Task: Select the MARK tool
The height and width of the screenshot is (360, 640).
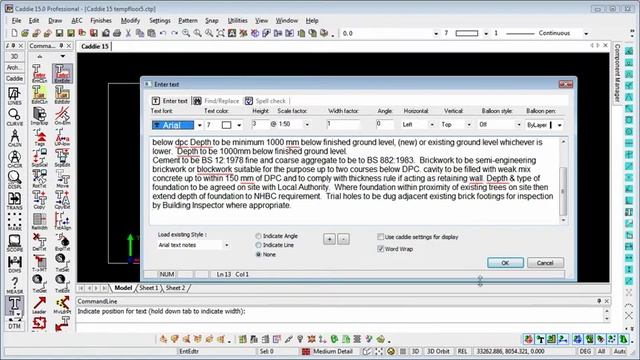Action: 14,221
